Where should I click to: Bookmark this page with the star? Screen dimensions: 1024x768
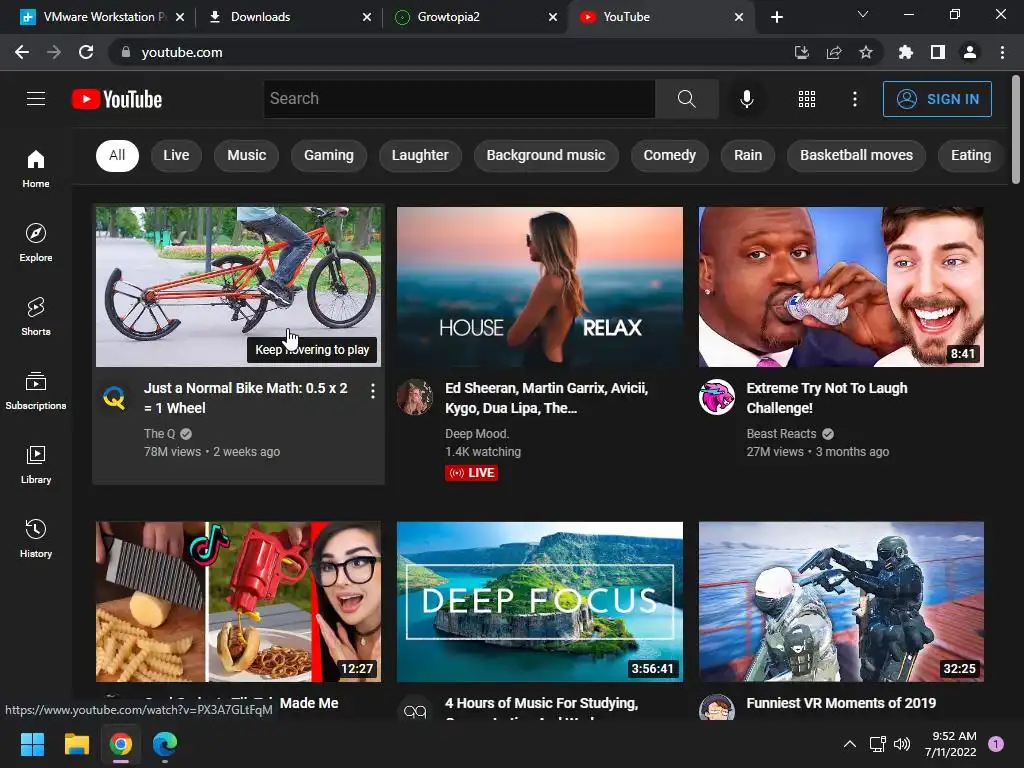click(x=865, y=52)
